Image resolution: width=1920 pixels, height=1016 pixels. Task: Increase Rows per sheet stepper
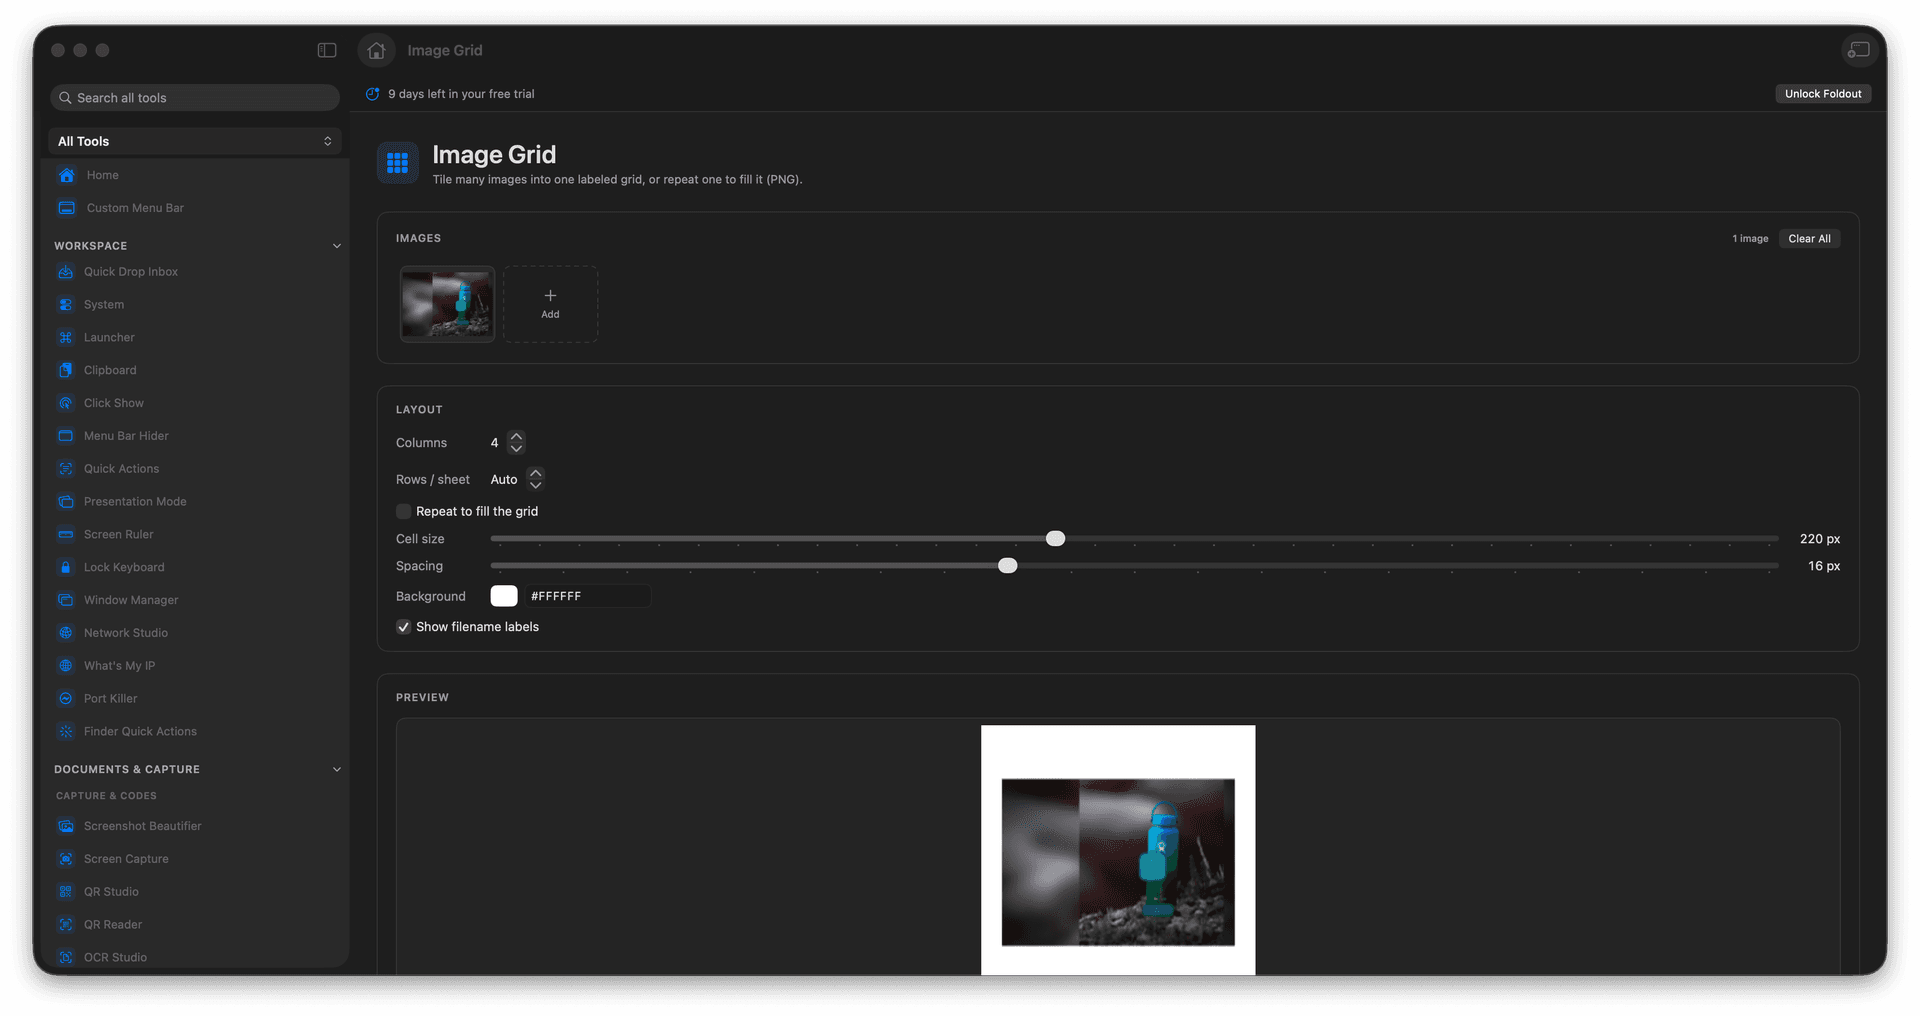536,473
